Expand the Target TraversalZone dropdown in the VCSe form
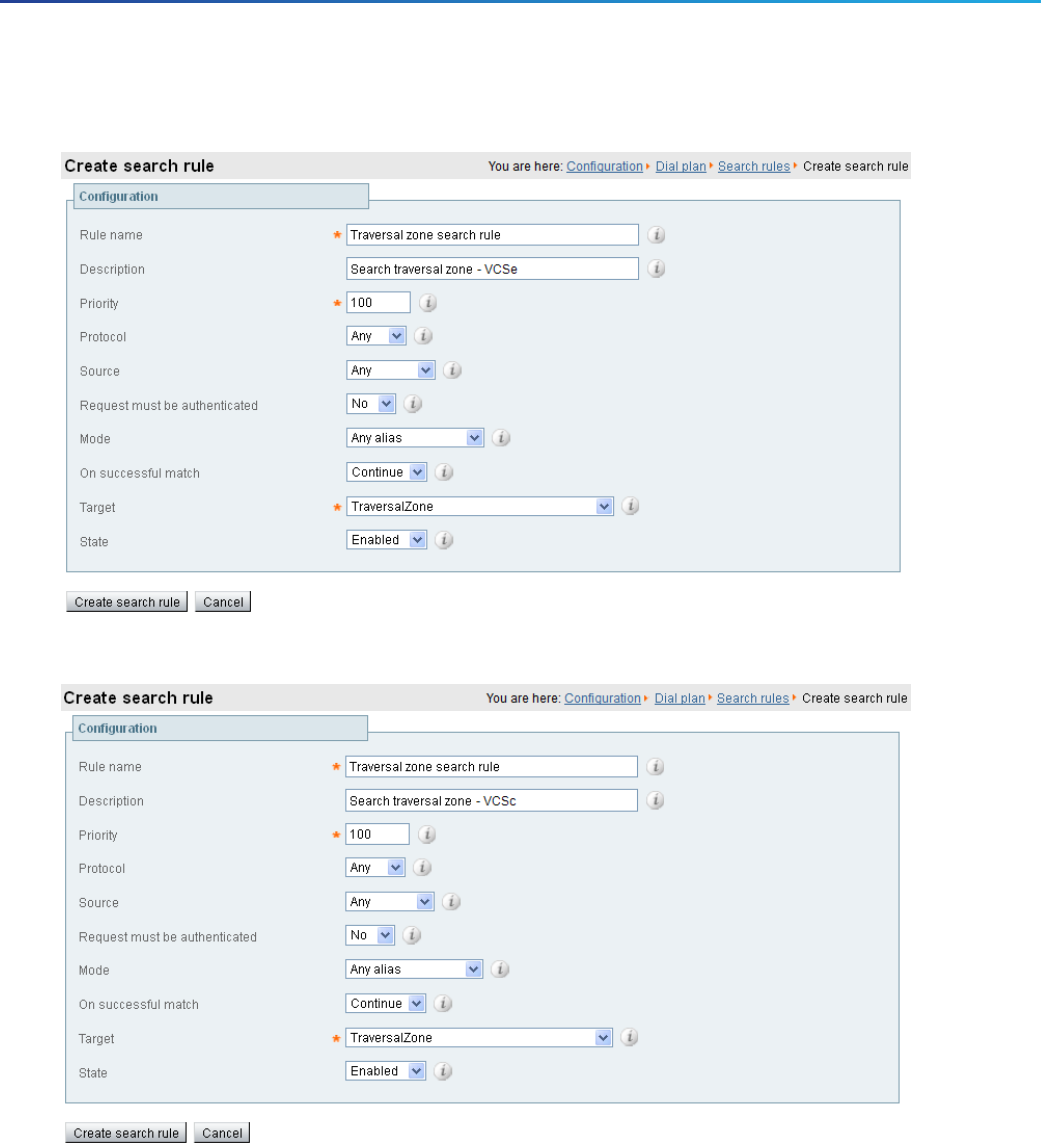The height and width of the screenshot is (1145, 1043). (480, 506)
